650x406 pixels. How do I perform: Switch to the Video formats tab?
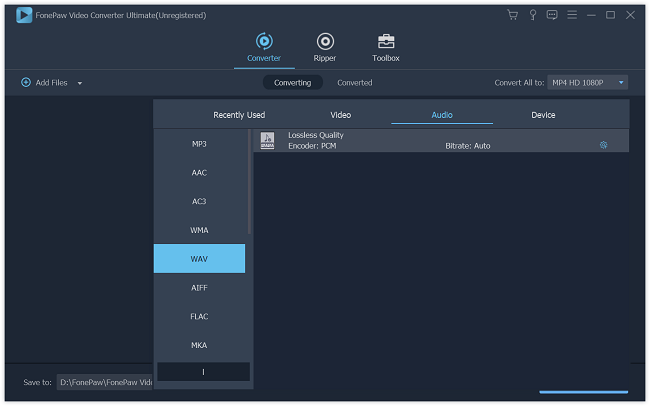340,115
